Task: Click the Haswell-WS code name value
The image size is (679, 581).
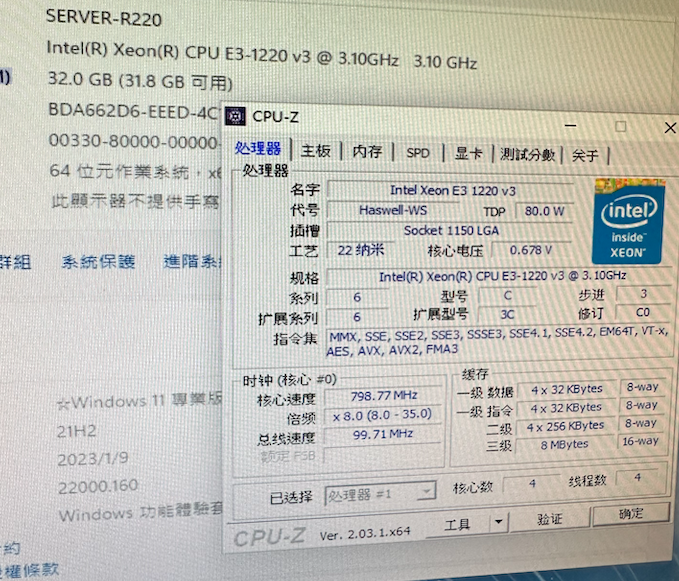Action: pyautogui.click(x=393, y=210)
